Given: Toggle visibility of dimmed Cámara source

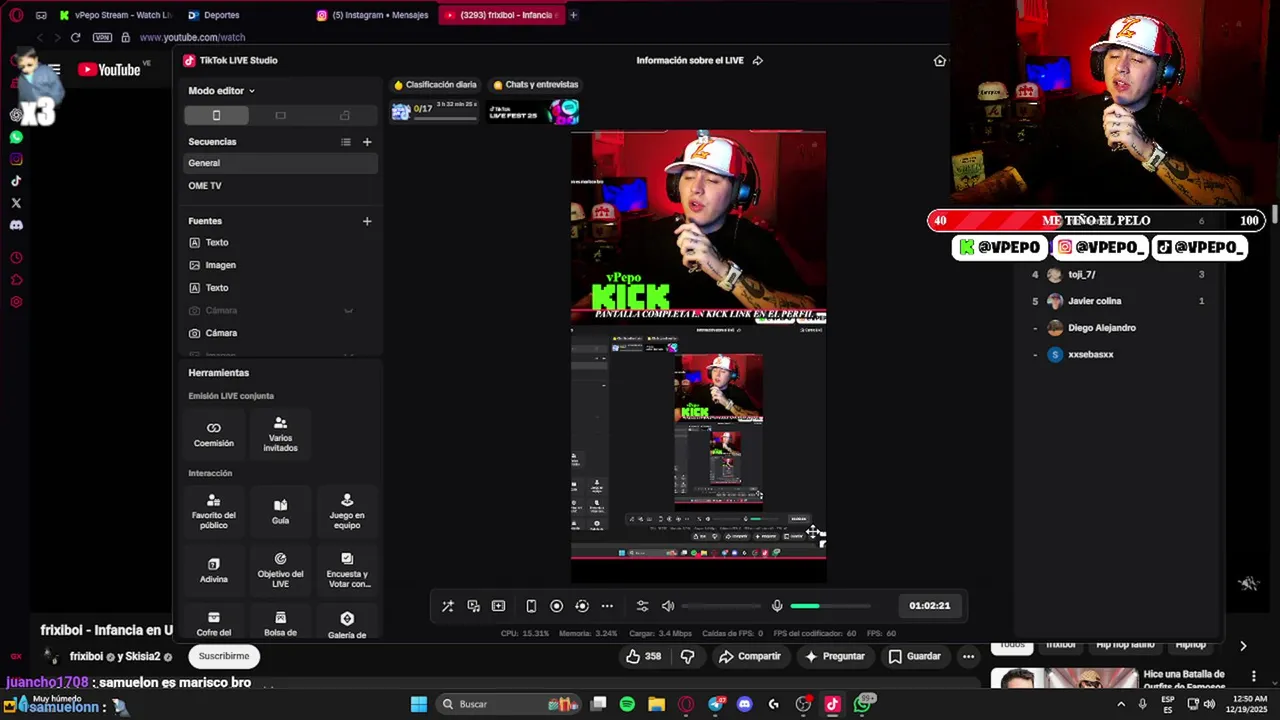Looking at the screenshot, I should 349,311.
